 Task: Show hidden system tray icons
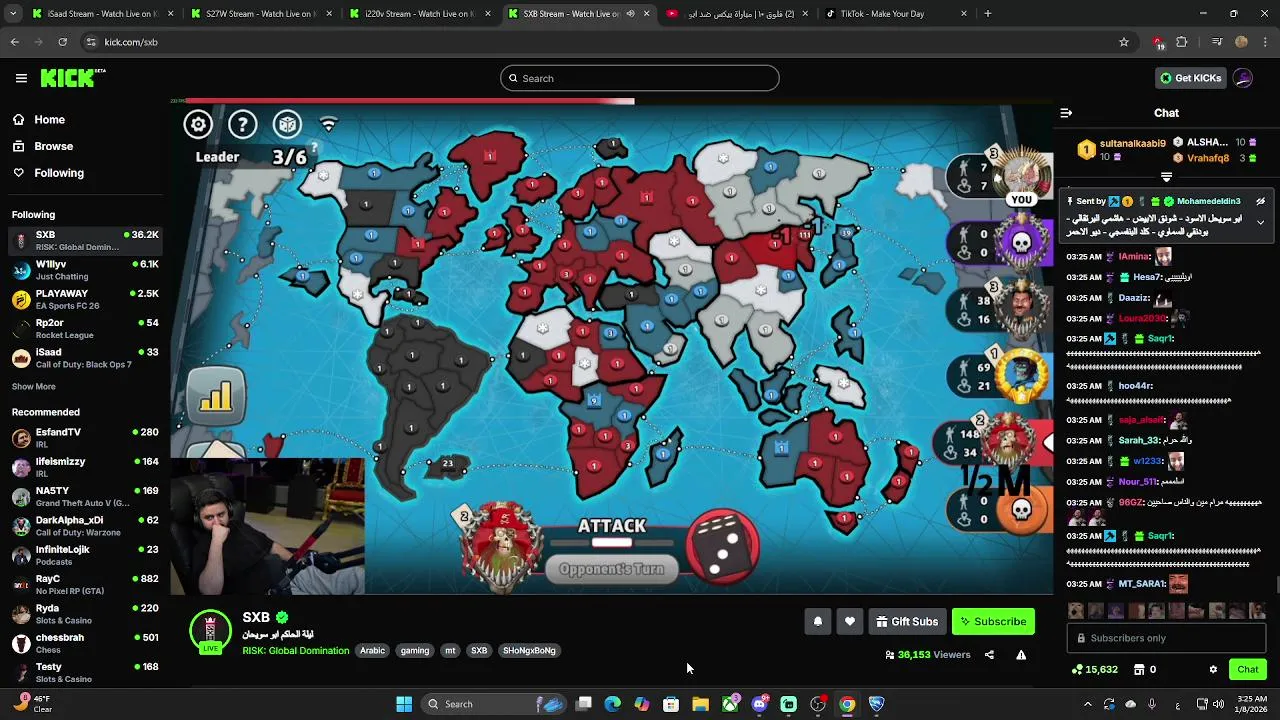tap(1087, 704)
